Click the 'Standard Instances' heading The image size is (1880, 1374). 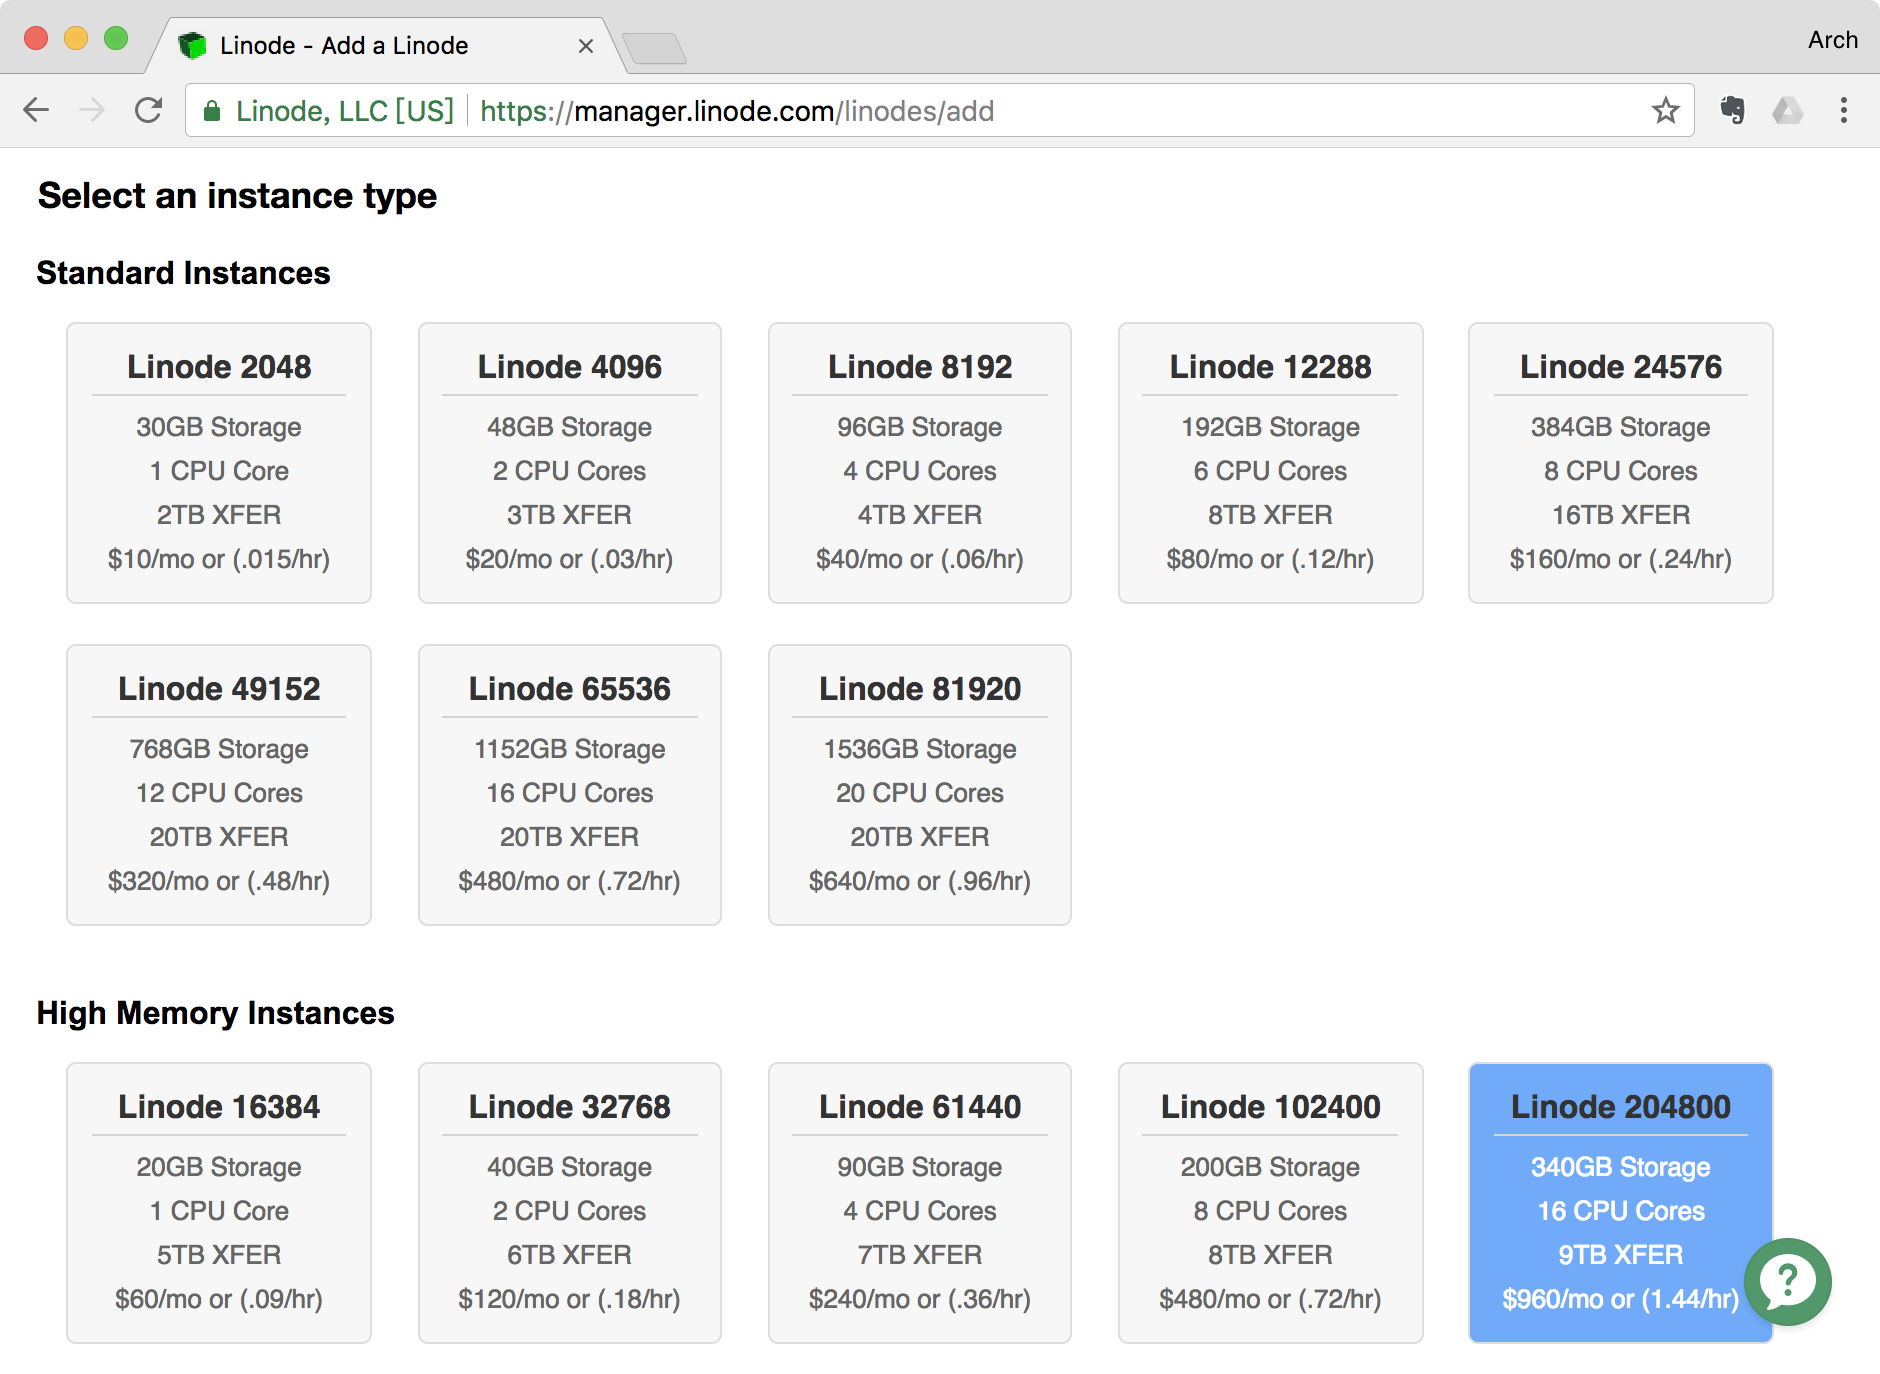point(183,273)
